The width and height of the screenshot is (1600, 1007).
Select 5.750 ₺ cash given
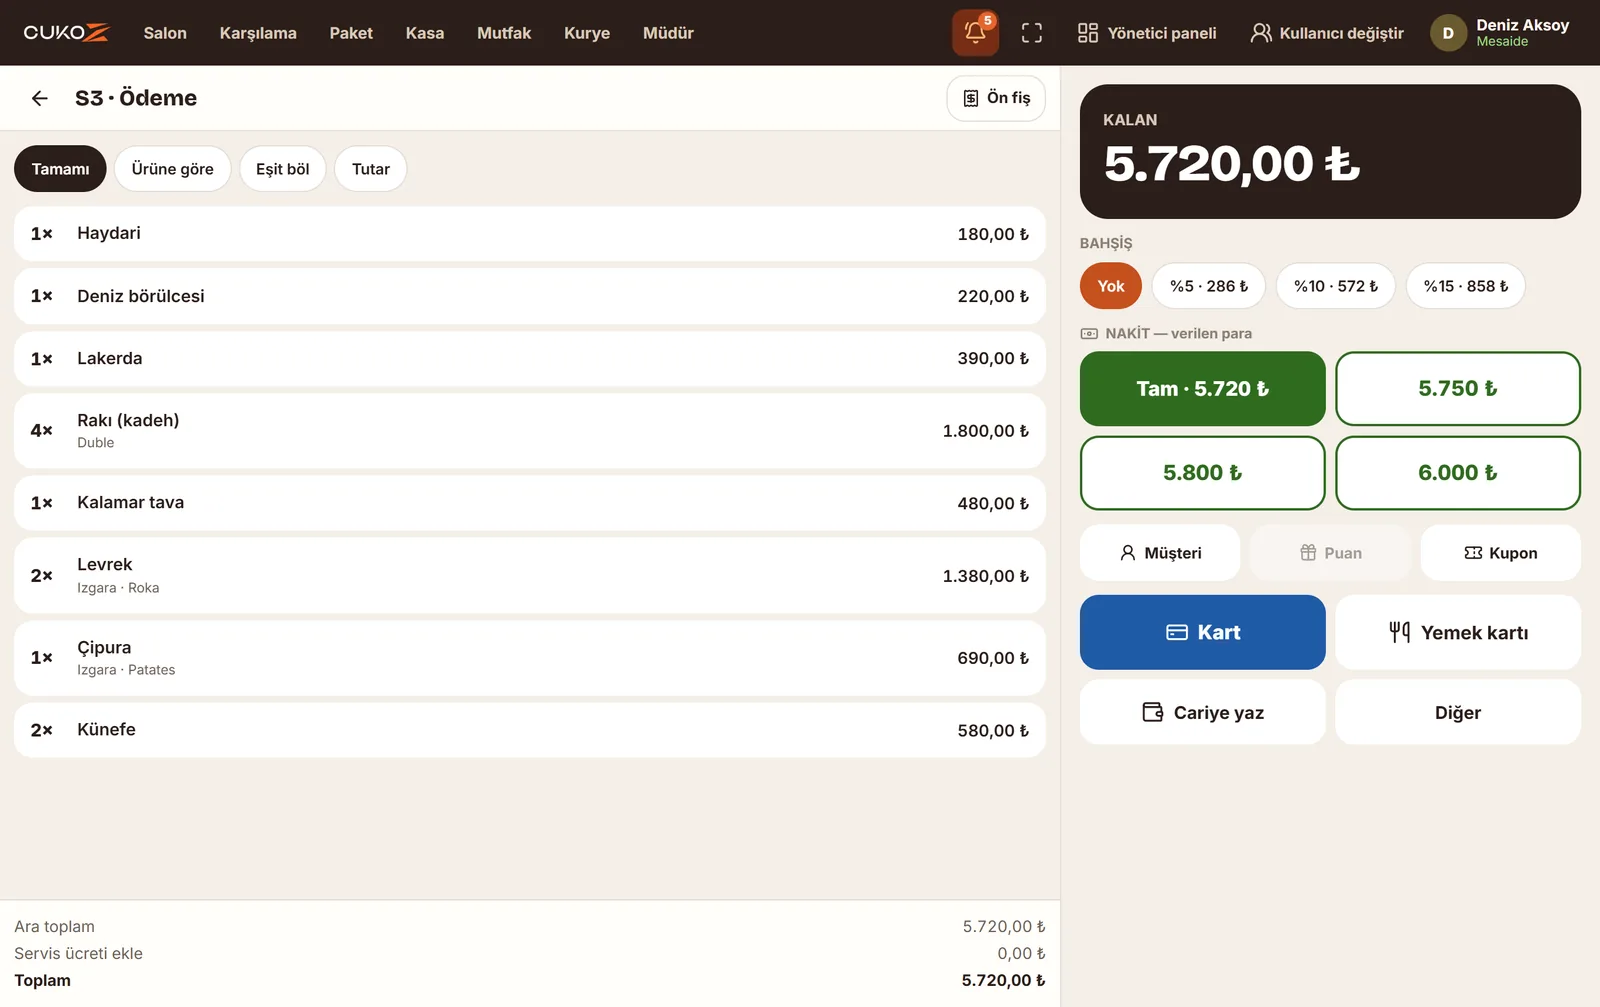(1458, 389)
